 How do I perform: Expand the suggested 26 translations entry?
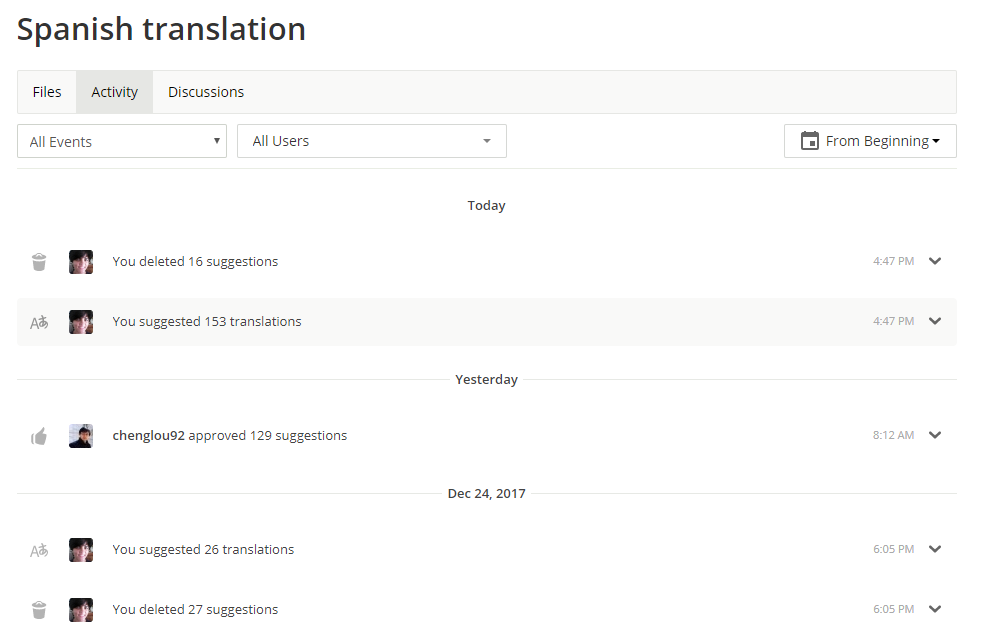point(935,550)
